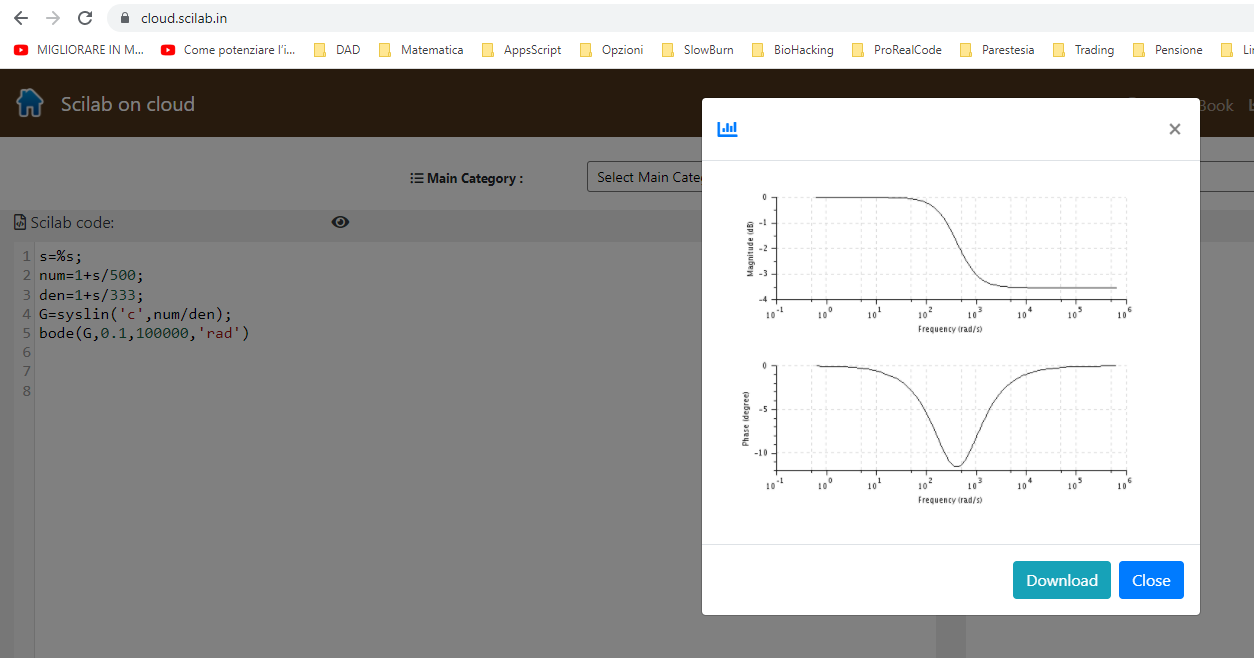Toggle the eye icon above code editor
Screen dimensions: 1254x658
pos(340,222)
